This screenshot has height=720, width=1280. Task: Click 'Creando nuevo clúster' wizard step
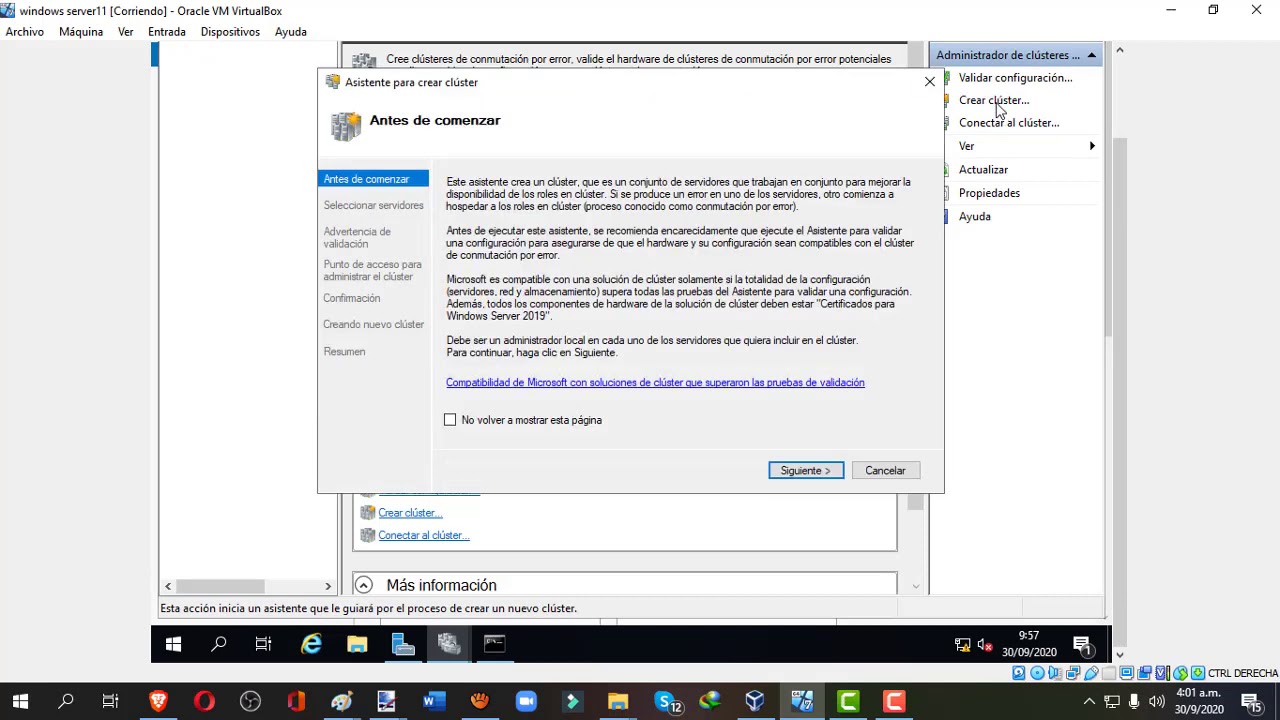tap(373, 324)
